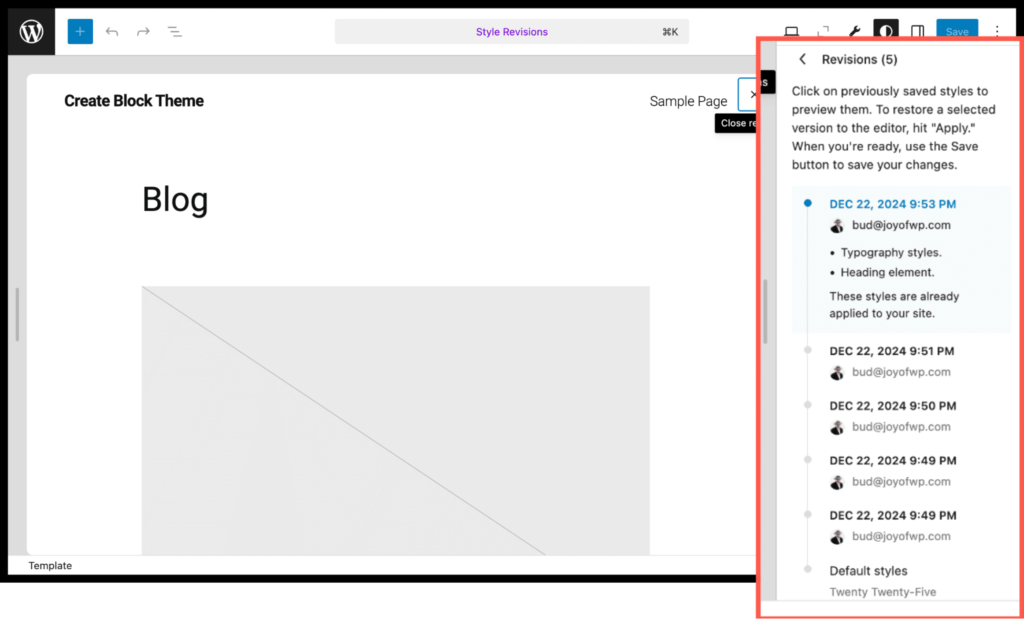The image size is (1024, 619).
Task: Open the three-dot Options menu
Action: tap(997, 31)
